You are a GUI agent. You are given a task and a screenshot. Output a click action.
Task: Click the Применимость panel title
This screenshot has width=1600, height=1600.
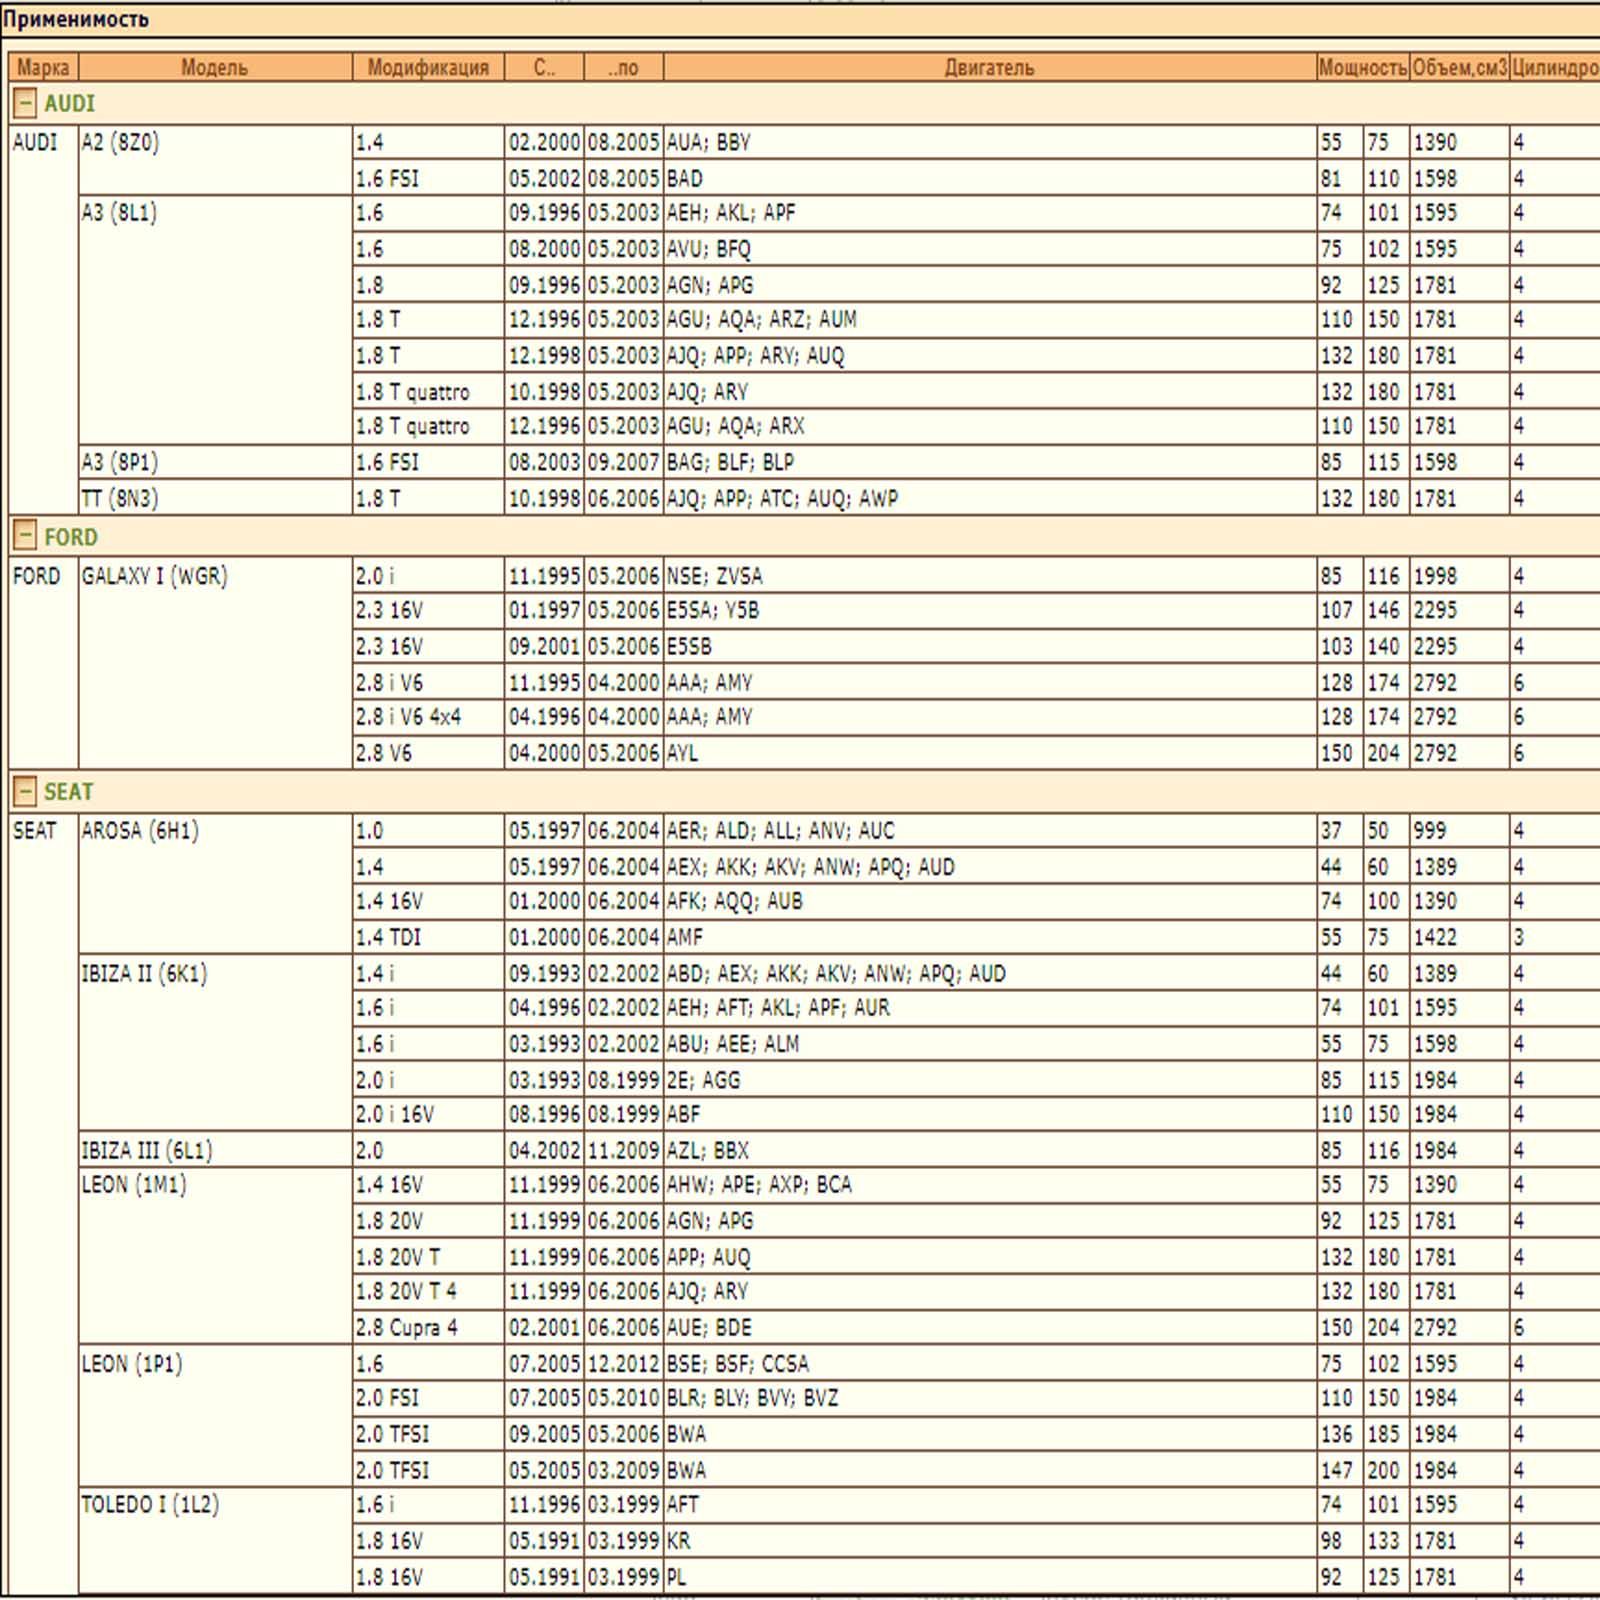tap(76, 19)
